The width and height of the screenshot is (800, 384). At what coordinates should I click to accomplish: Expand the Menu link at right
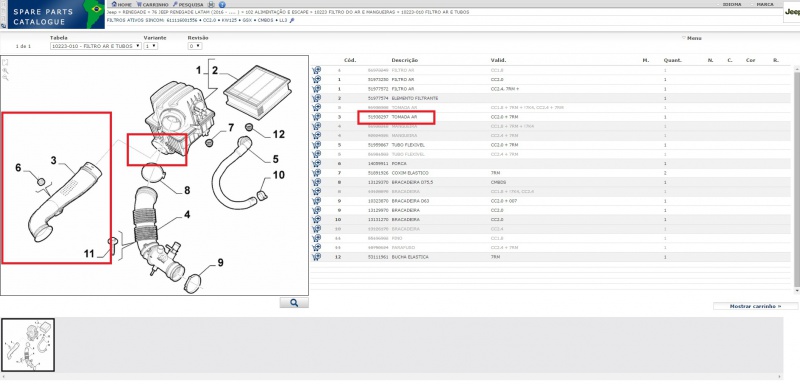(692, 38)
